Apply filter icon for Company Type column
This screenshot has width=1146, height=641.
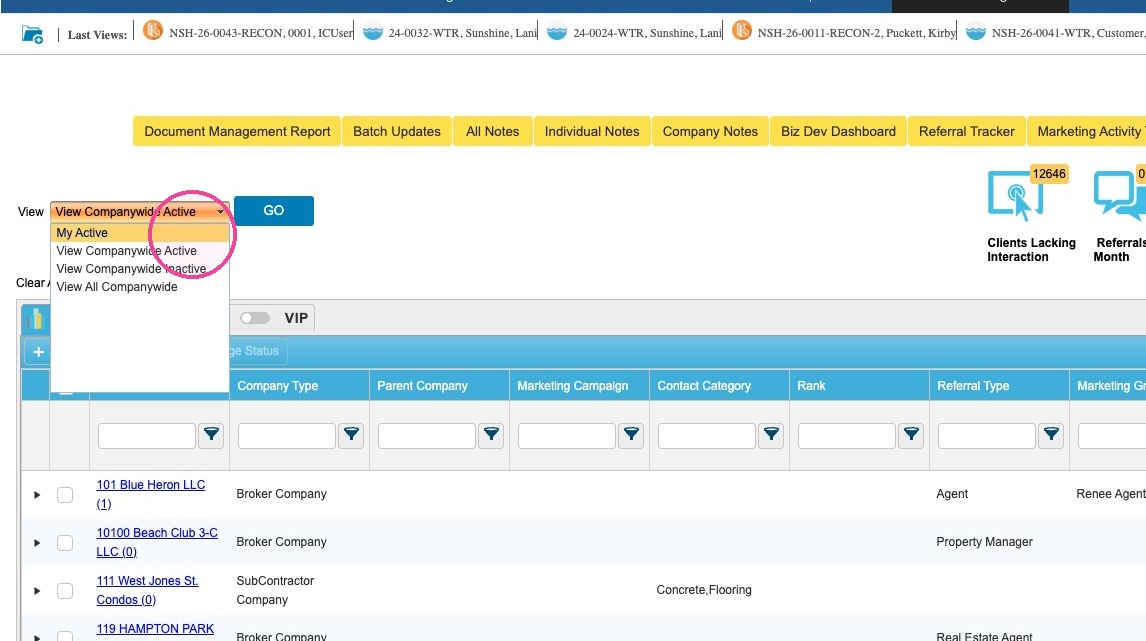[x=352, y=435]
